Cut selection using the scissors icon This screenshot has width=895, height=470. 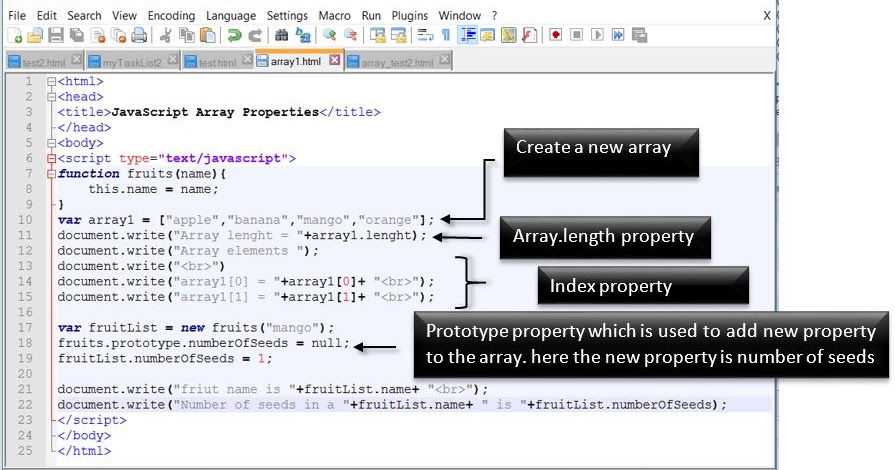coord(166,35)
